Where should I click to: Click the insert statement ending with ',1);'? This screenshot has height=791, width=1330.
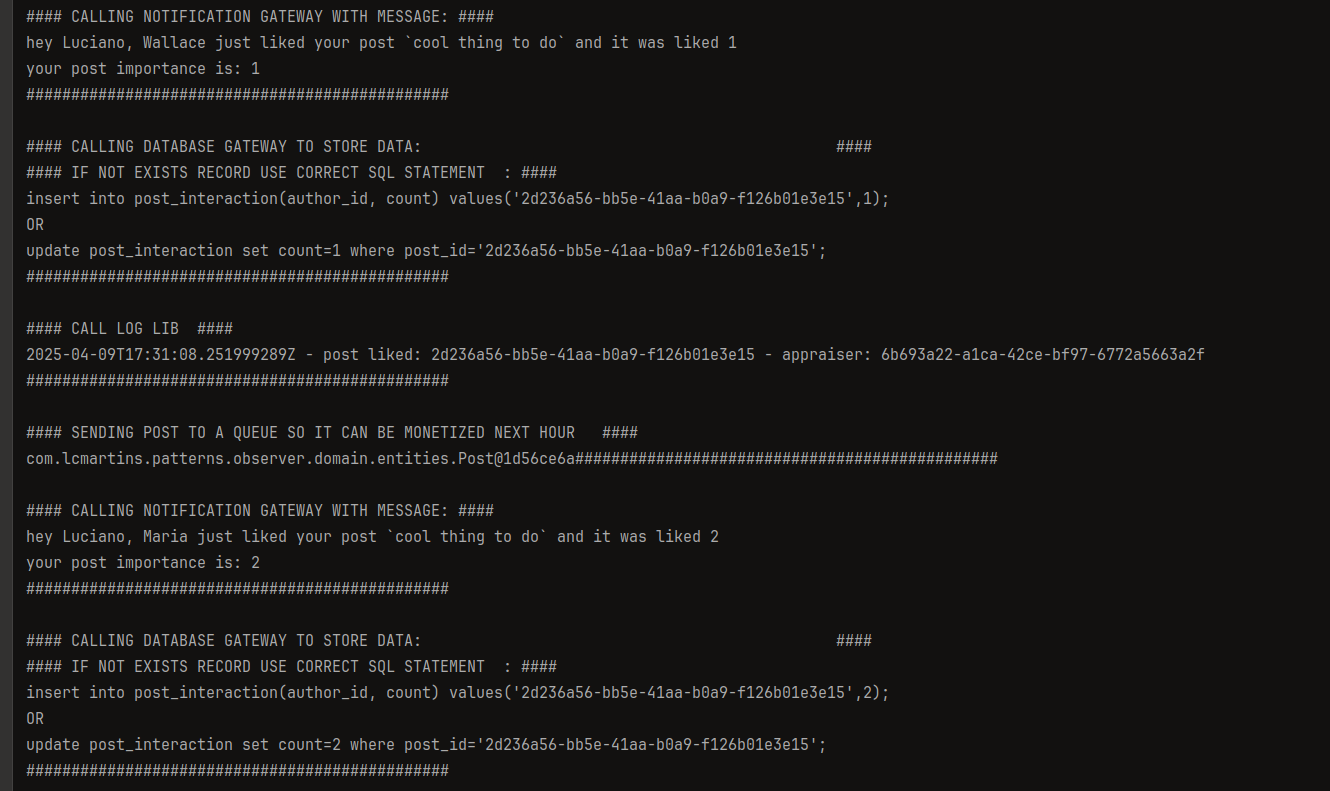click(457, 199)
